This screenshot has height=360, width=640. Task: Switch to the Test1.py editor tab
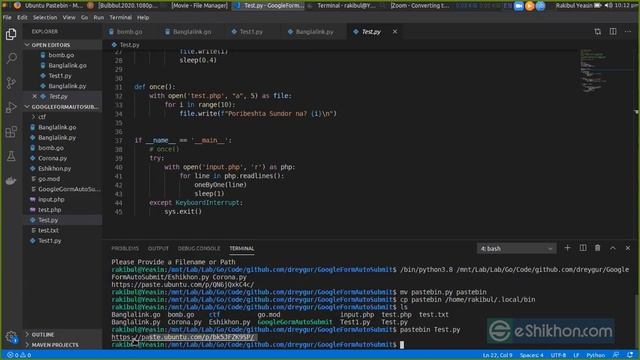(x=251, y=32)
